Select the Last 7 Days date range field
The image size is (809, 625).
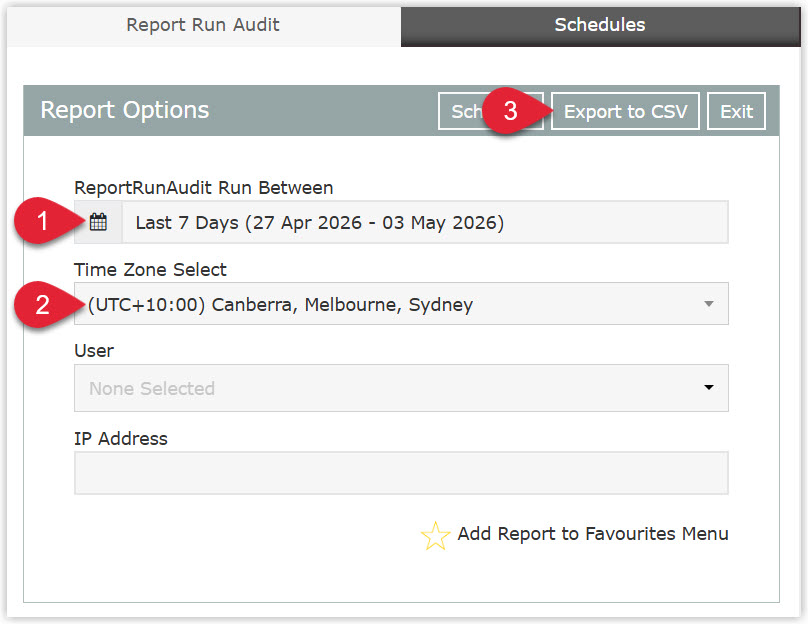[425, 222]
